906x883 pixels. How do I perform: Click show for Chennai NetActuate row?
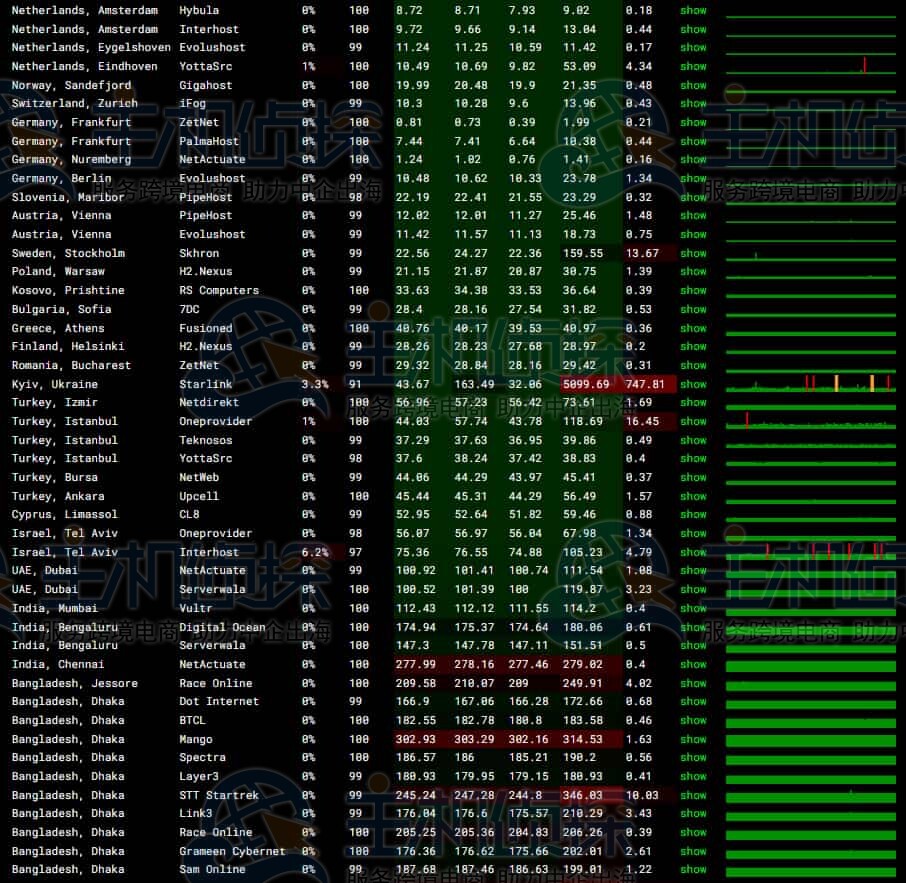point(693,665)
